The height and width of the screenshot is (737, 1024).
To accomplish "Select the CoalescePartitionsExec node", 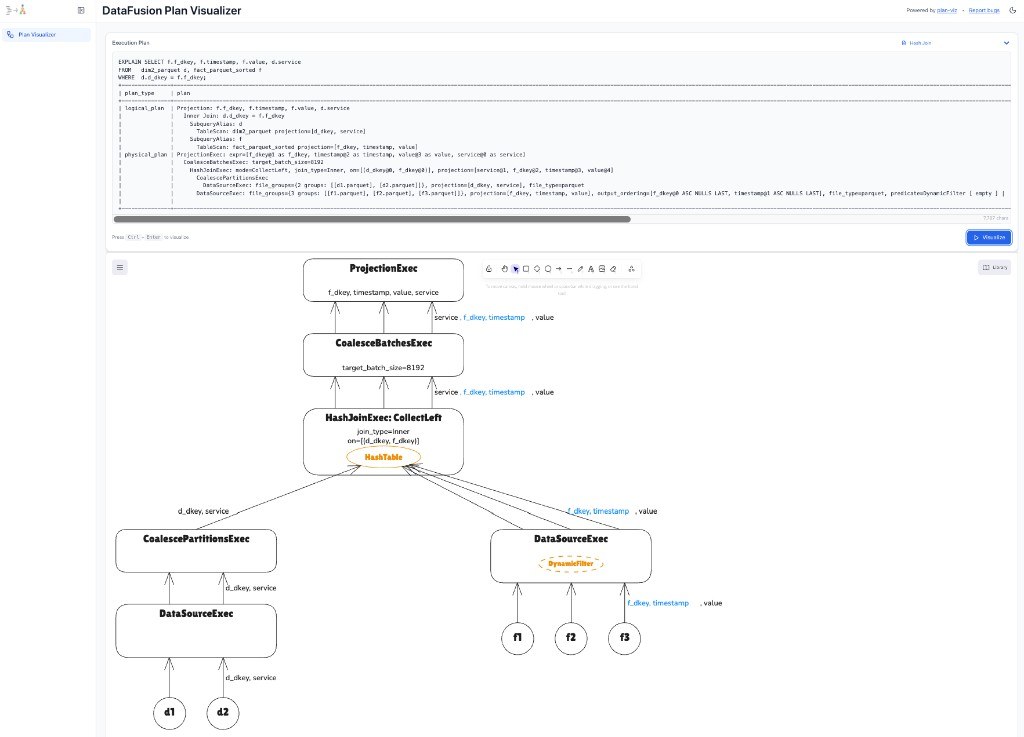I will point(196,551).
